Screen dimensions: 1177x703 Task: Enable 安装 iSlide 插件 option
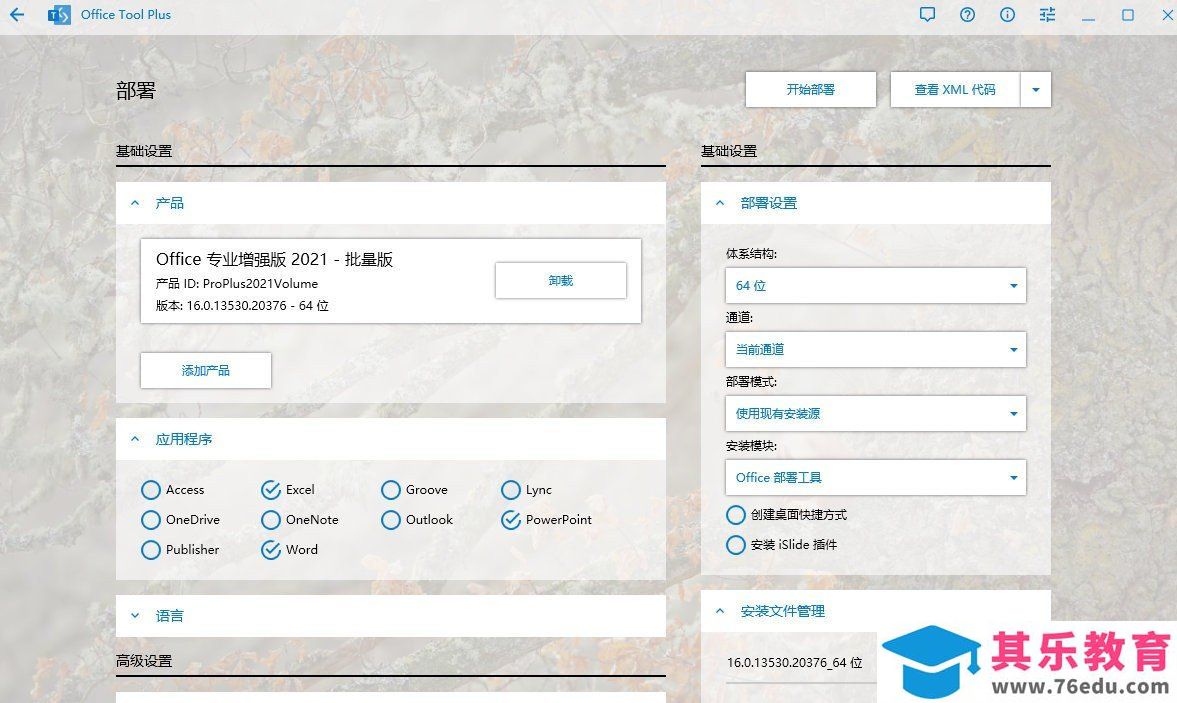click(x=736, y=545)
